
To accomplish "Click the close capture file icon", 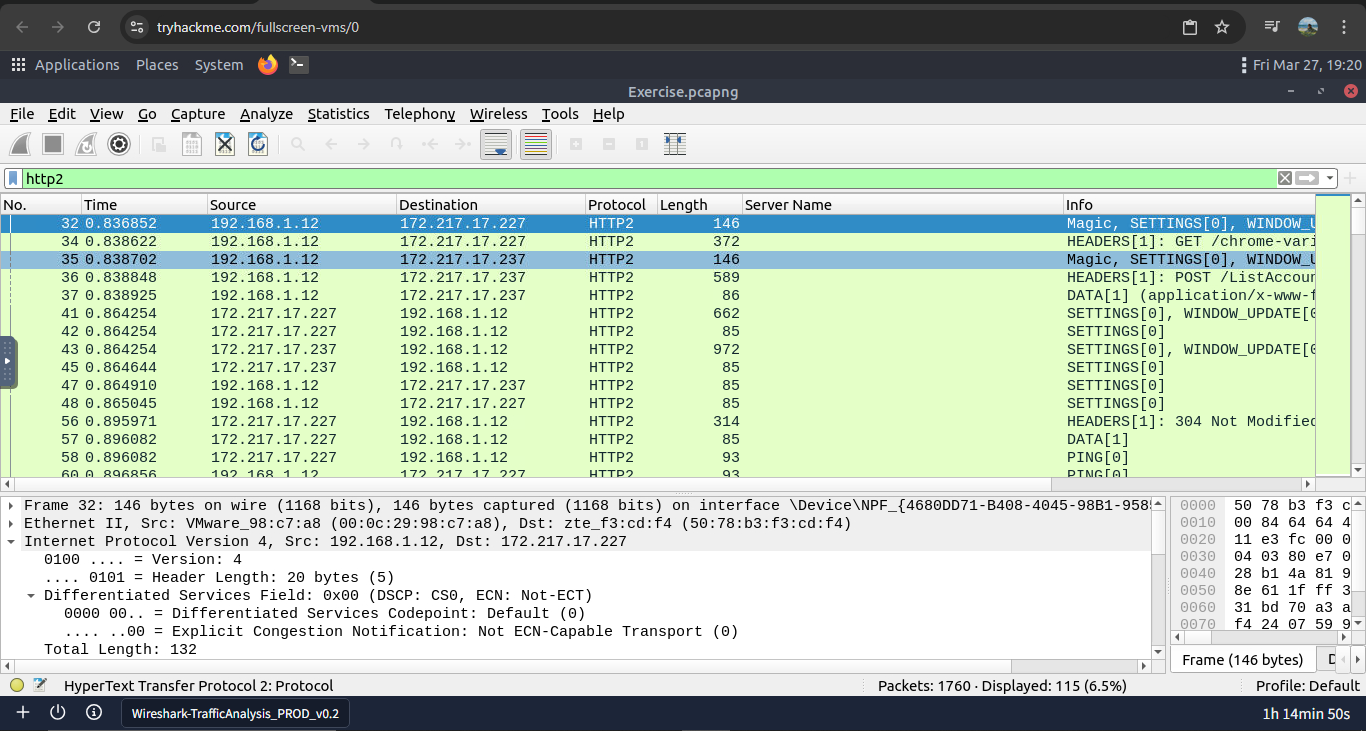I will (225, 144).
